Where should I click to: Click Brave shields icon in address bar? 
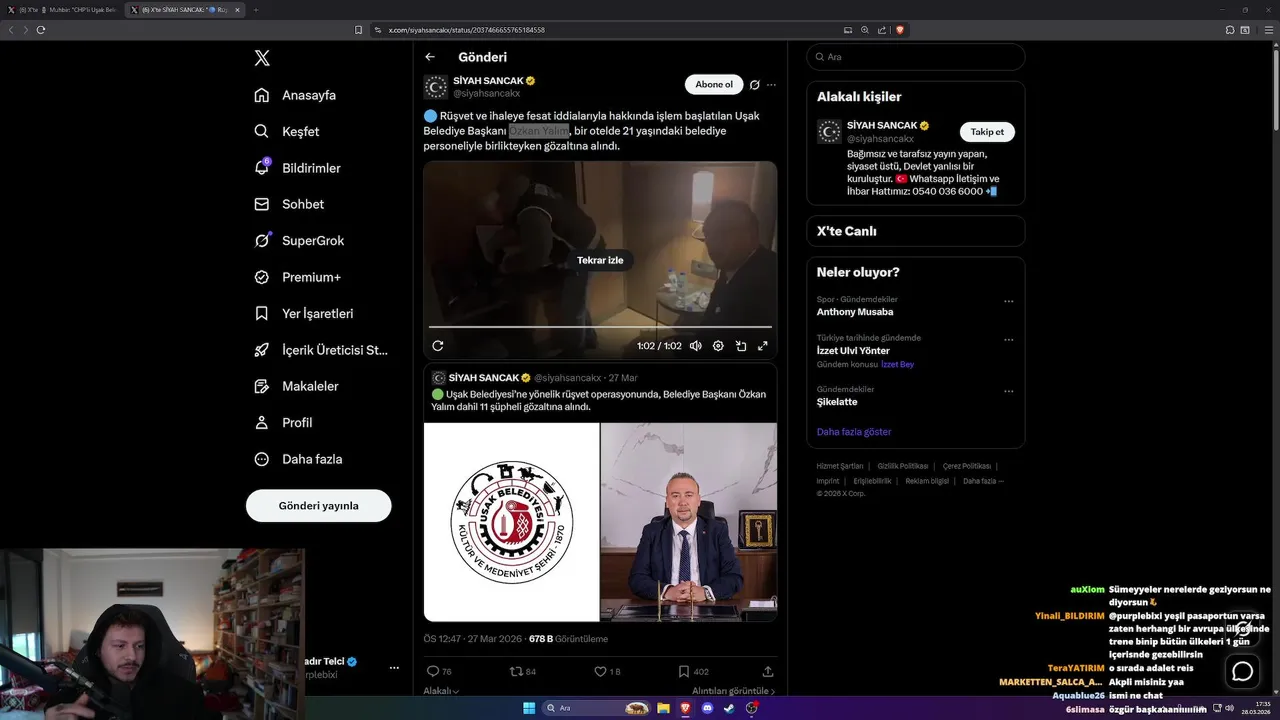pos(900,30)
